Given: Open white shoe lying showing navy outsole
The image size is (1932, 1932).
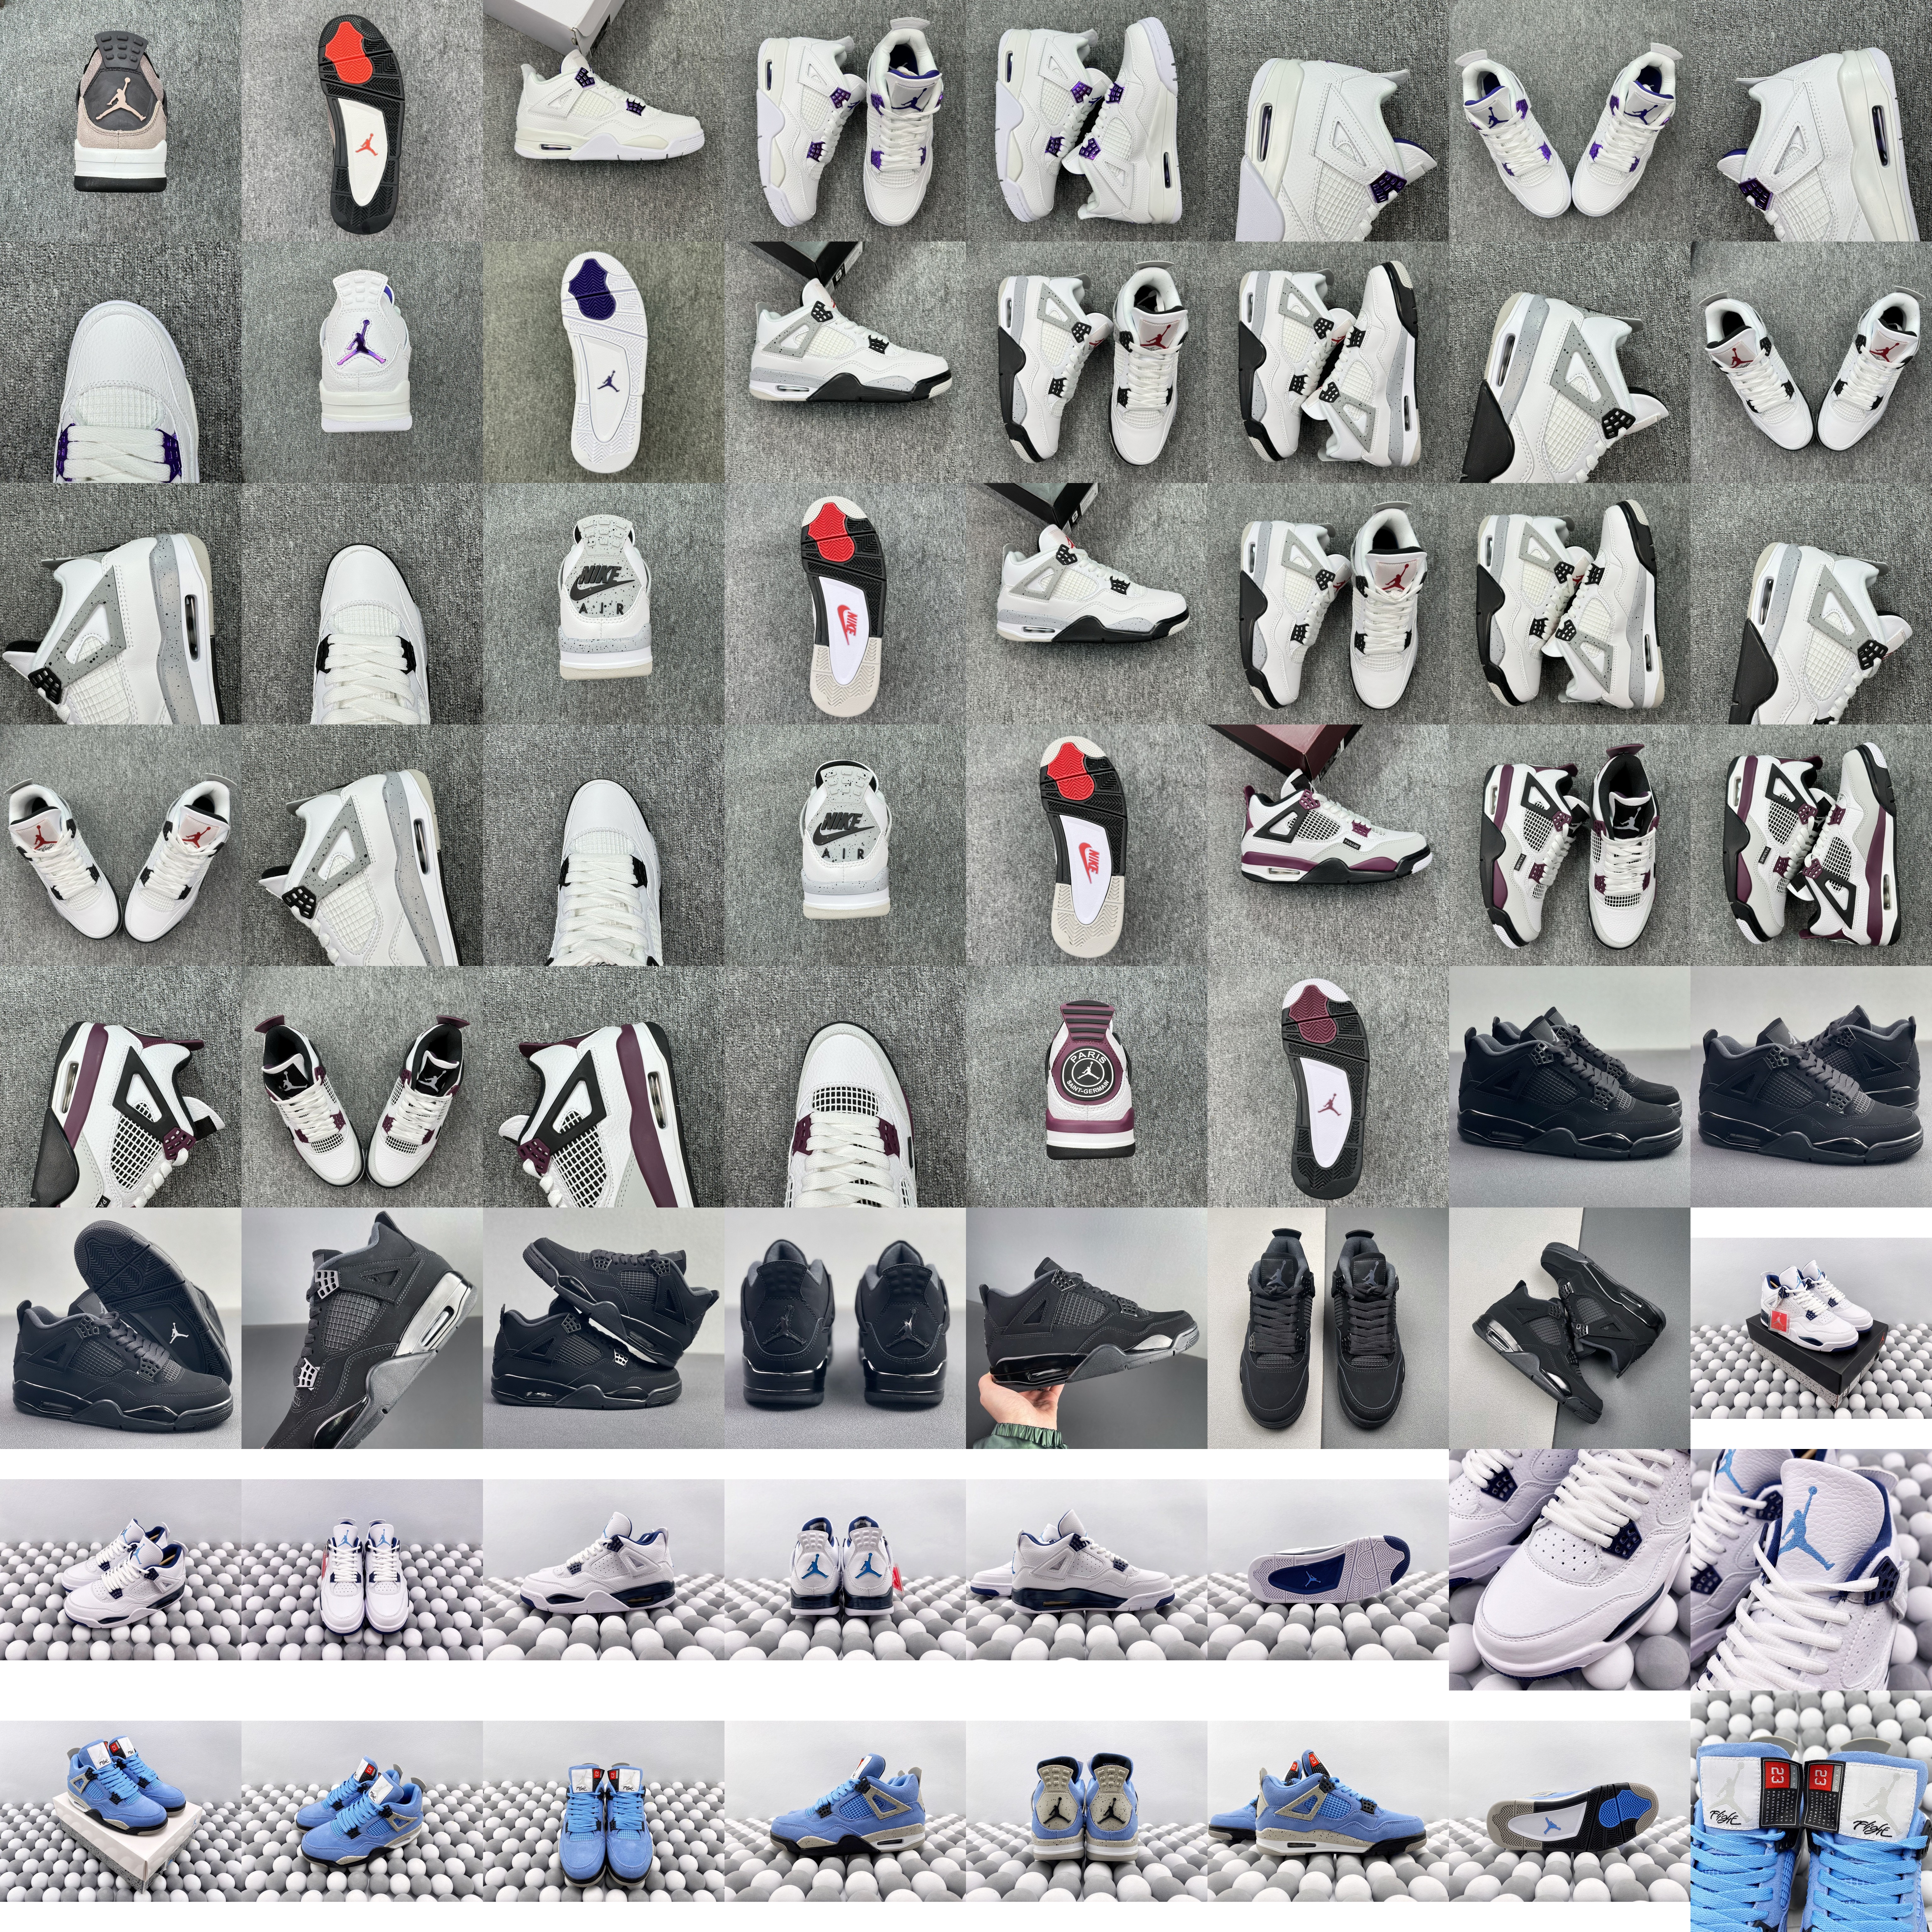Looking at the screenshot, I should coord(1328,1570).
